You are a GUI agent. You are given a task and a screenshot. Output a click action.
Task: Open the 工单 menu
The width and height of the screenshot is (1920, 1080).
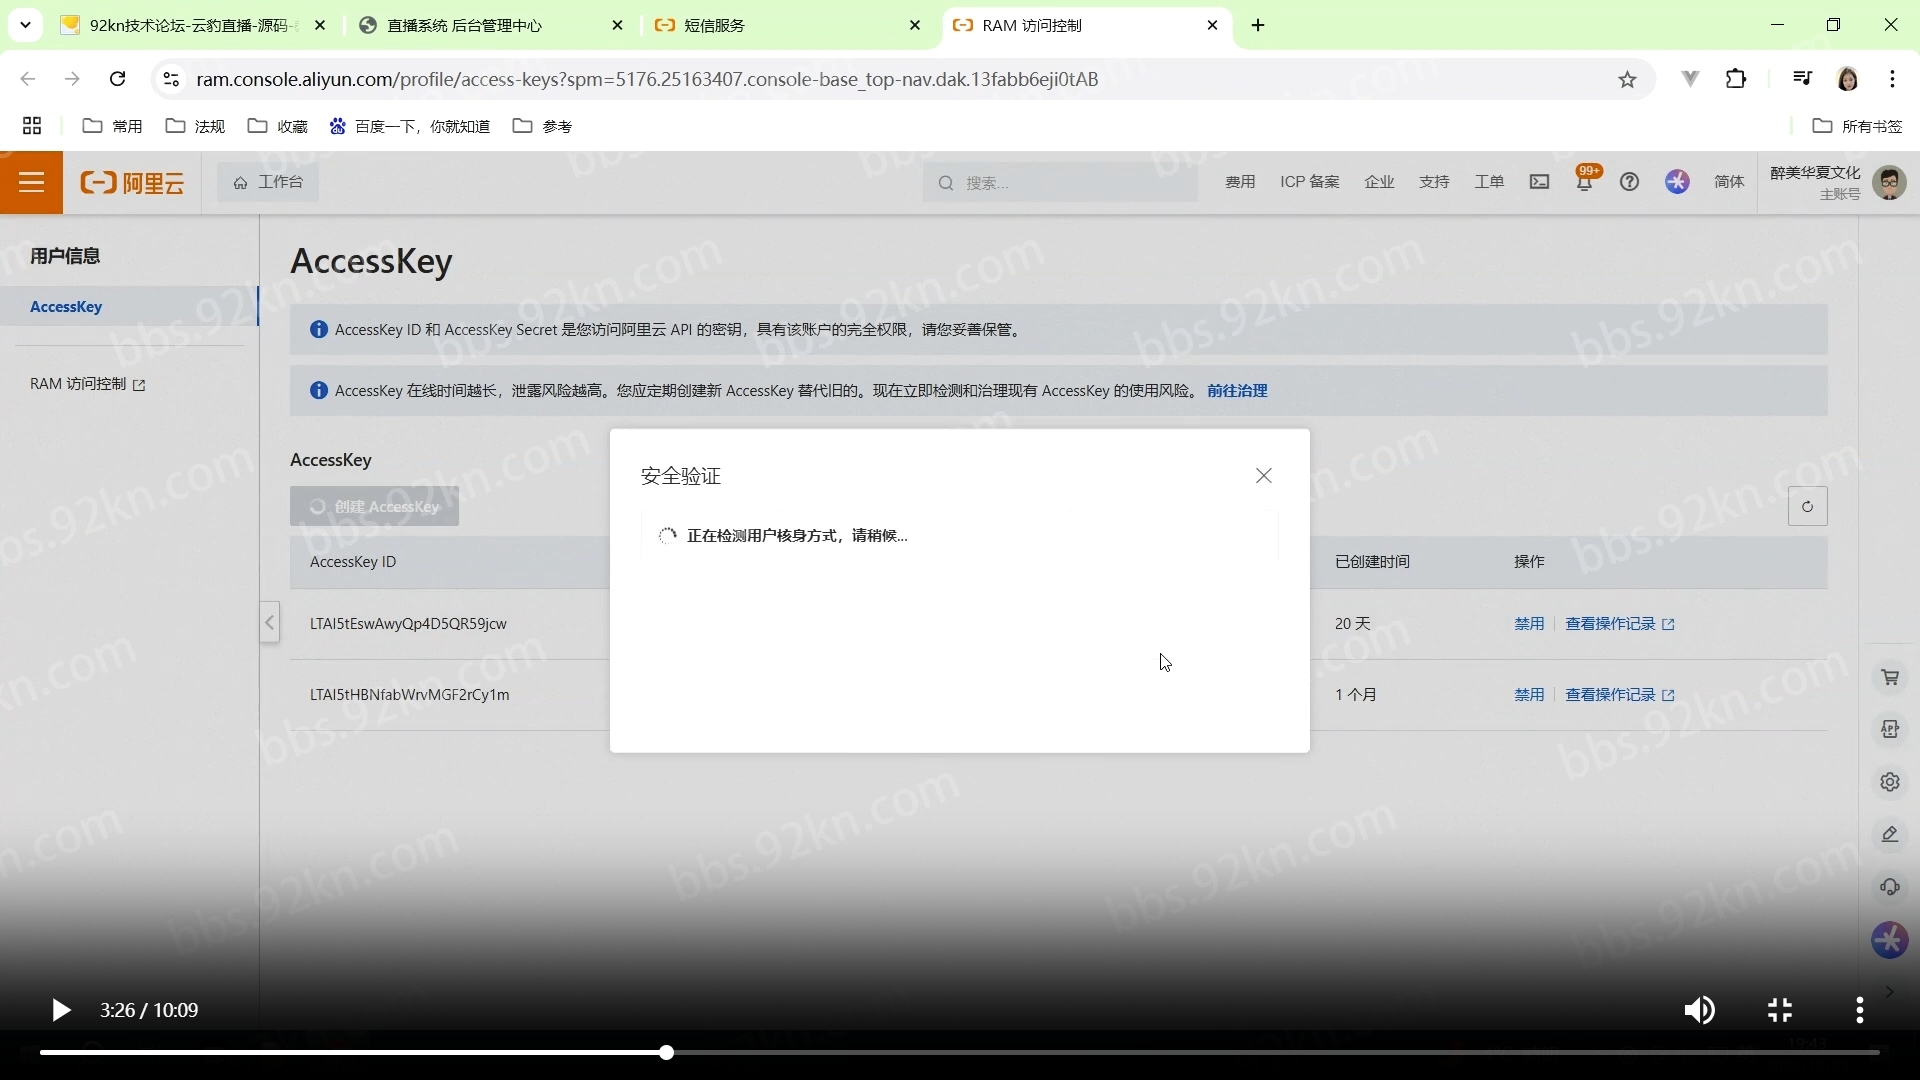coord(1489,182)
